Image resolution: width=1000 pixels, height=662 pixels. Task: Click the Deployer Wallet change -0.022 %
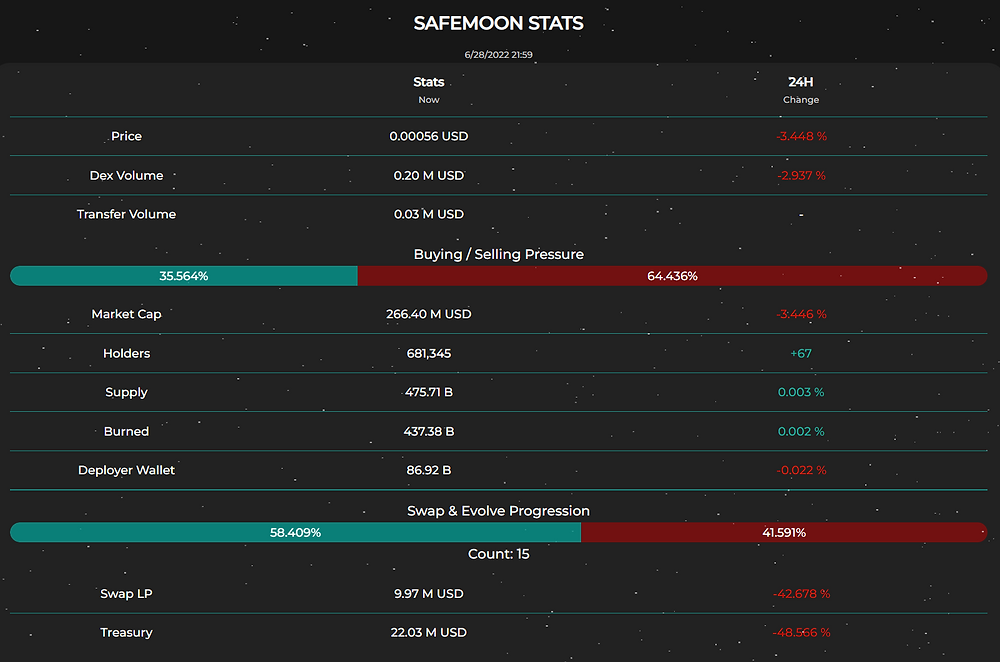(801, 470)
